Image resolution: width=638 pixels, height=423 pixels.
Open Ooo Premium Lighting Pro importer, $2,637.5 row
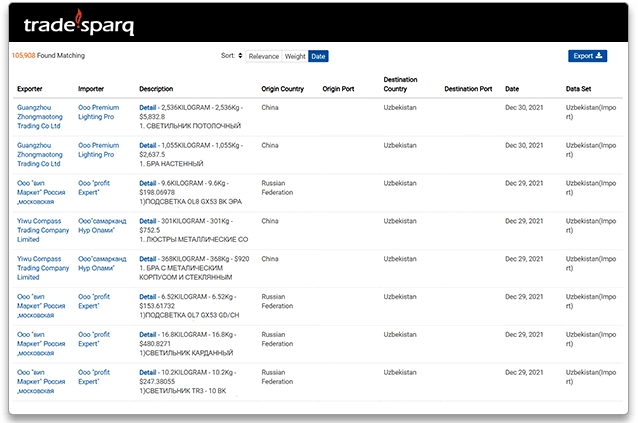coord(98,150)
